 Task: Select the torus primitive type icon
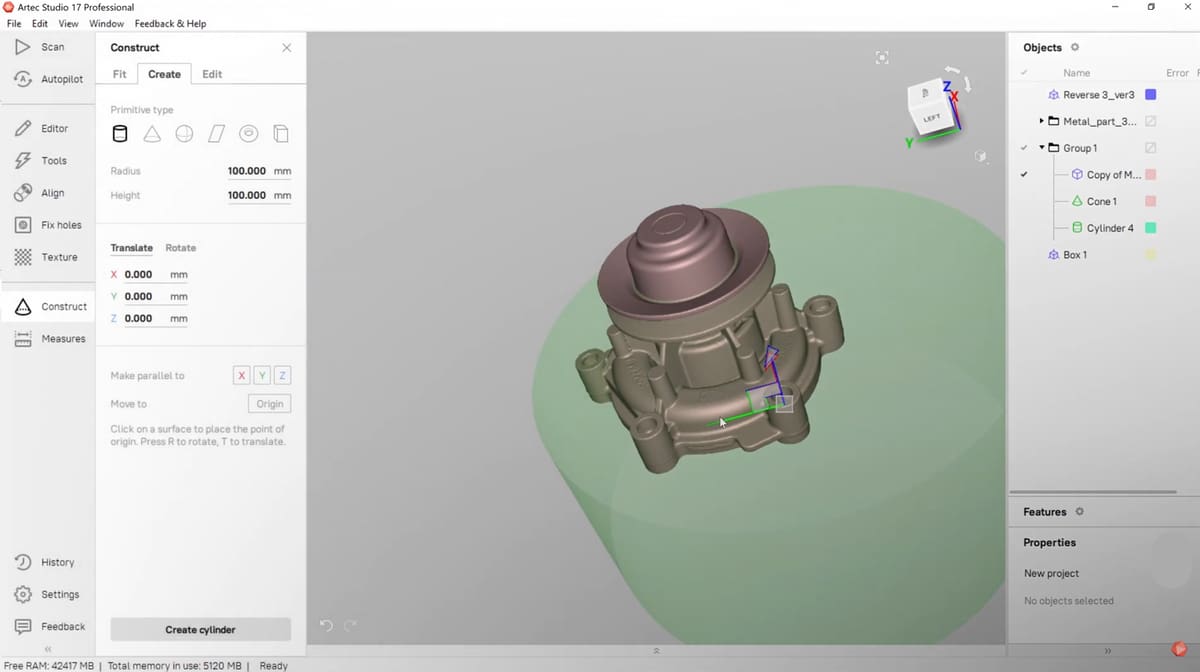[249, 134]
